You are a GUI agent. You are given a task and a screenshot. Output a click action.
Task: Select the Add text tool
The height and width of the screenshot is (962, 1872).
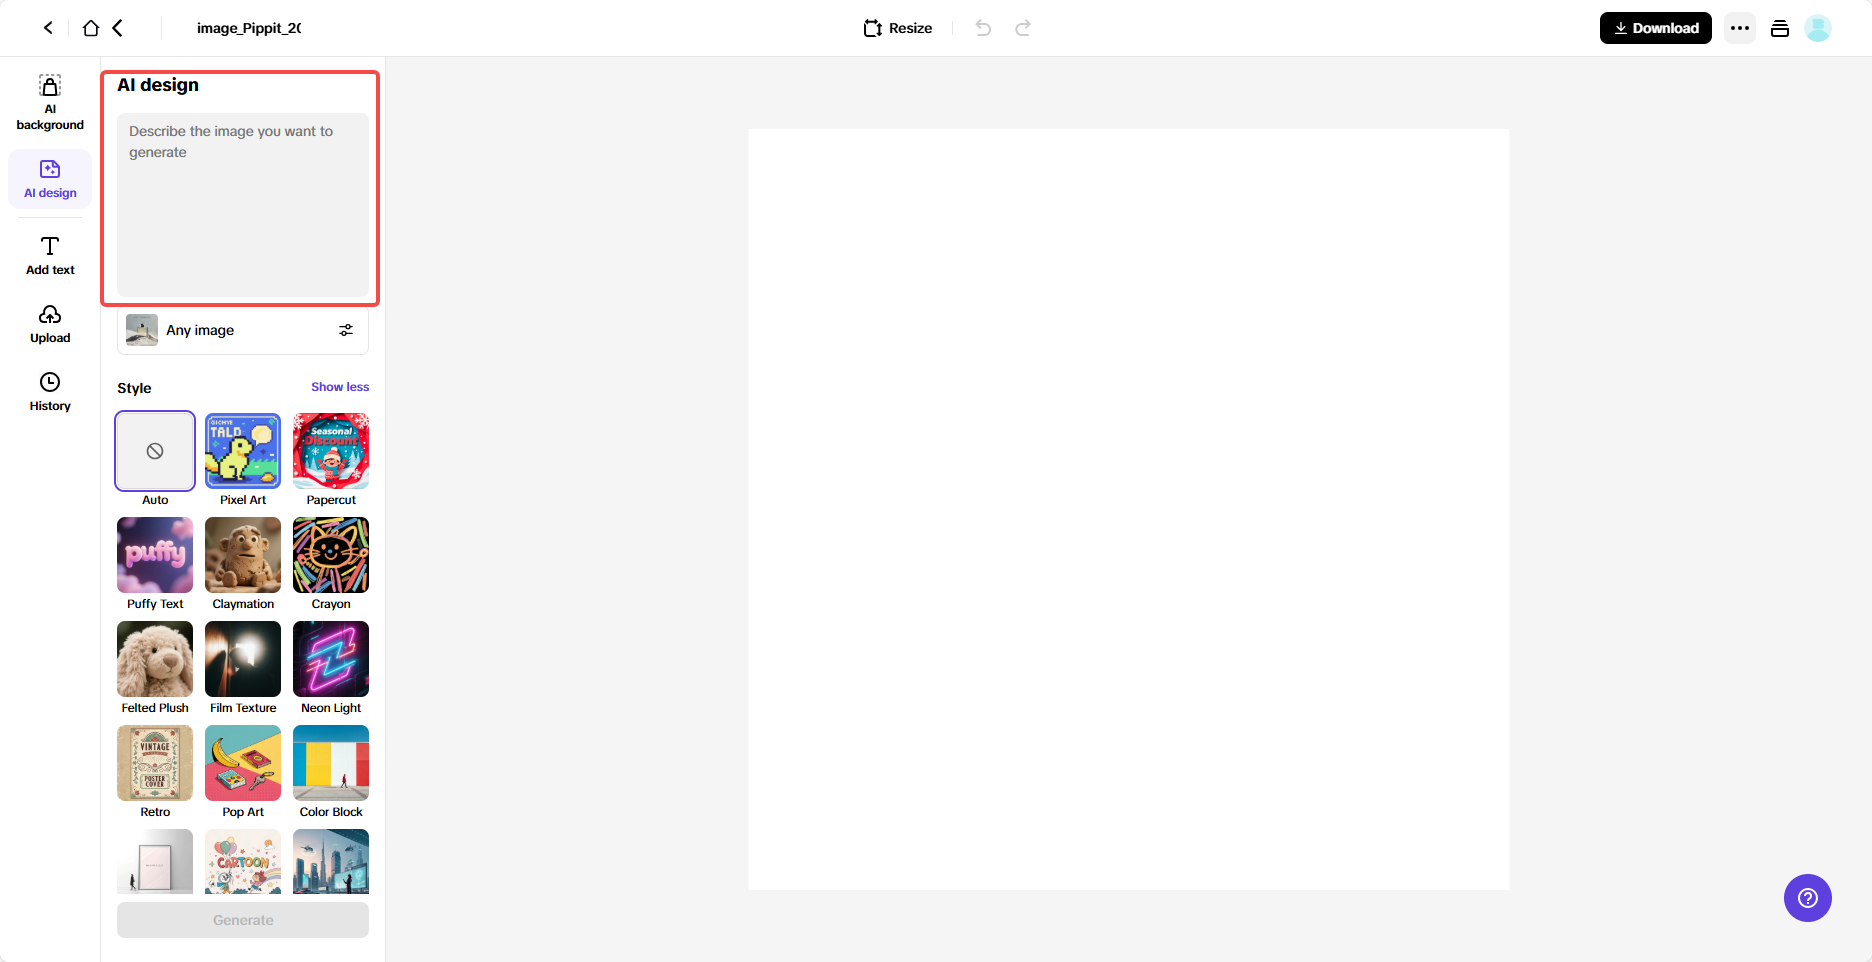coord(50,255)
